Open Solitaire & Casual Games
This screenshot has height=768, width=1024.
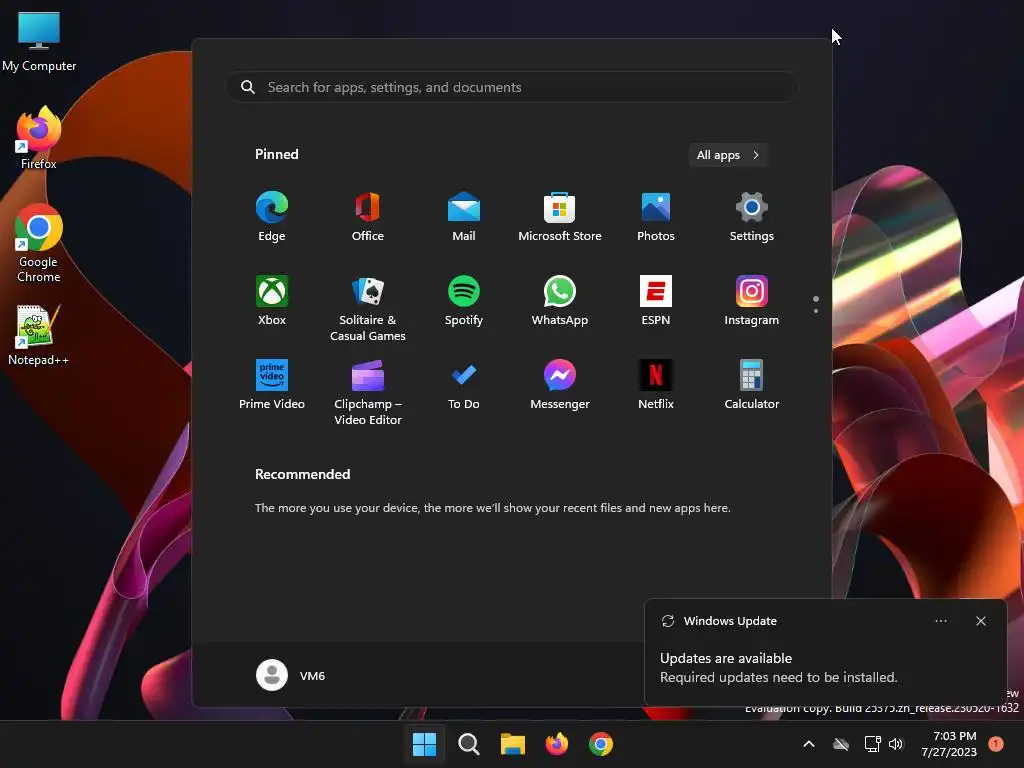[x=368, y=308]
